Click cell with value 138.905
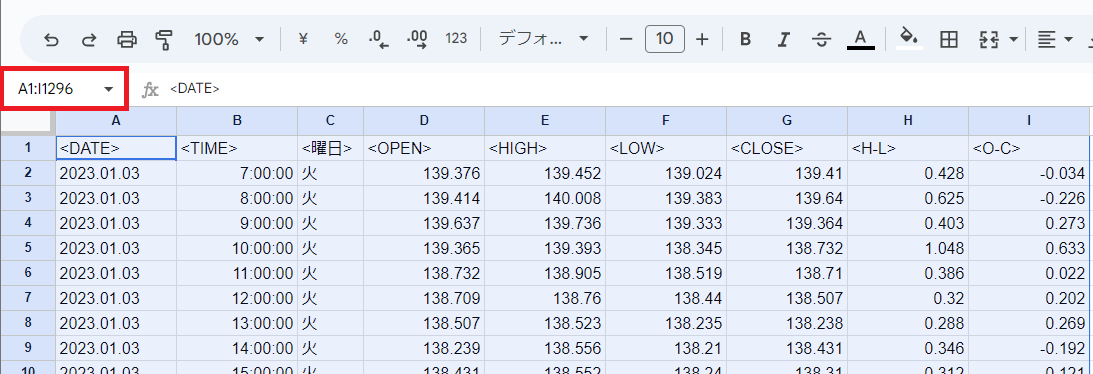Screen dimensions: 1093x374 [544, 273]
